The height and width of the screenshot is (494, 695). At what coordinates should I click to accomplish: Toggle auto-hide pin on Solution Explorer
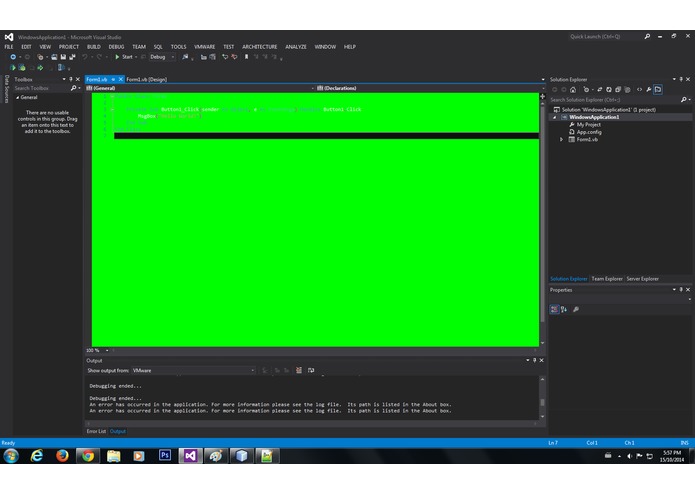[681, 79]
